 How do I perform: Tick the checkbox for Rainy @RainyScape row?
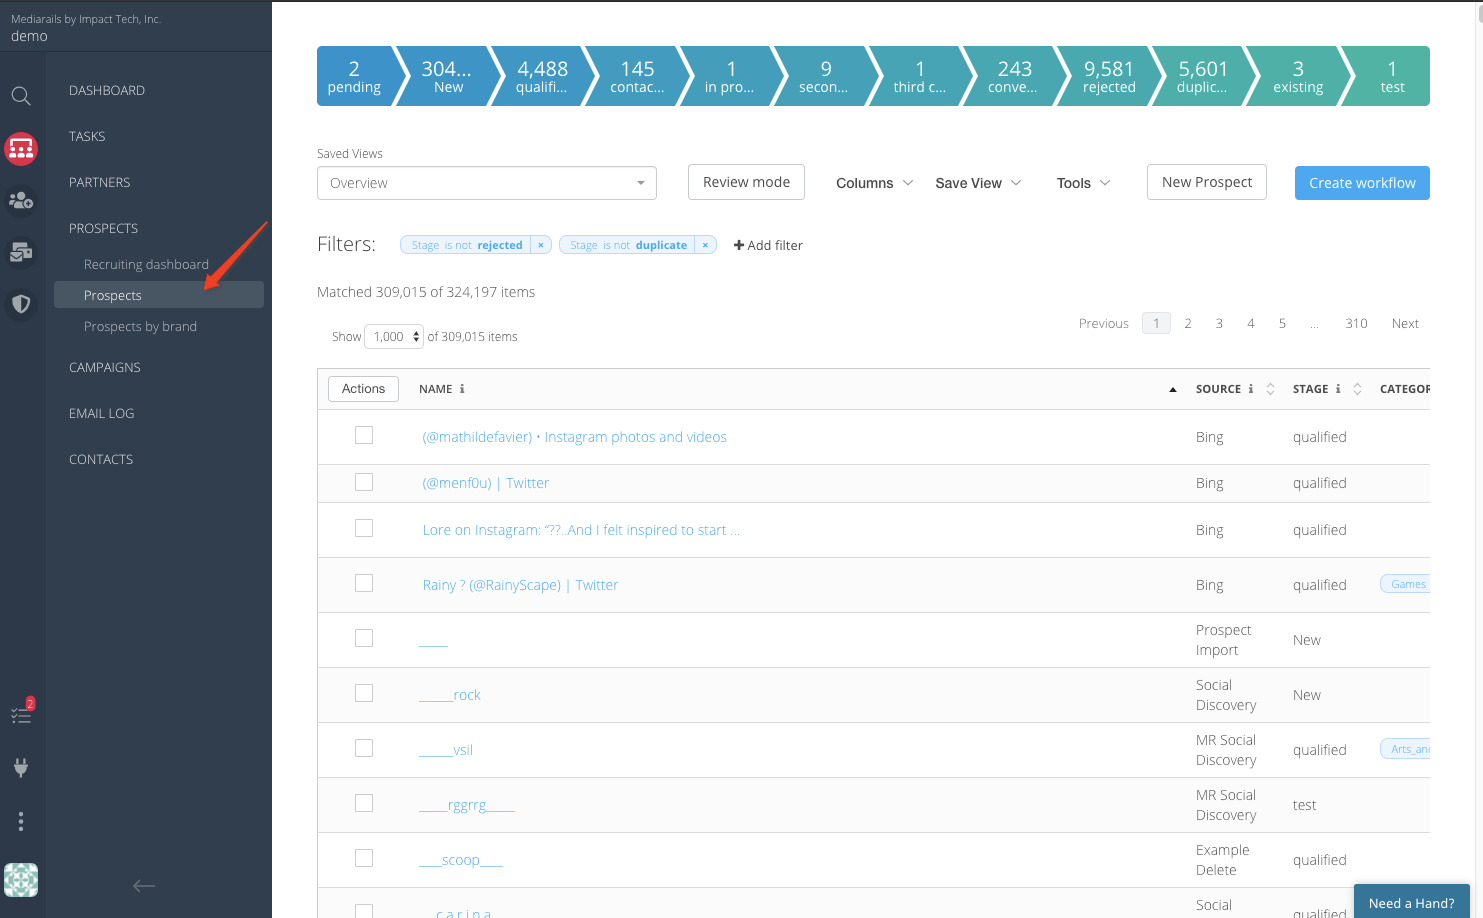tap(364, 583)
